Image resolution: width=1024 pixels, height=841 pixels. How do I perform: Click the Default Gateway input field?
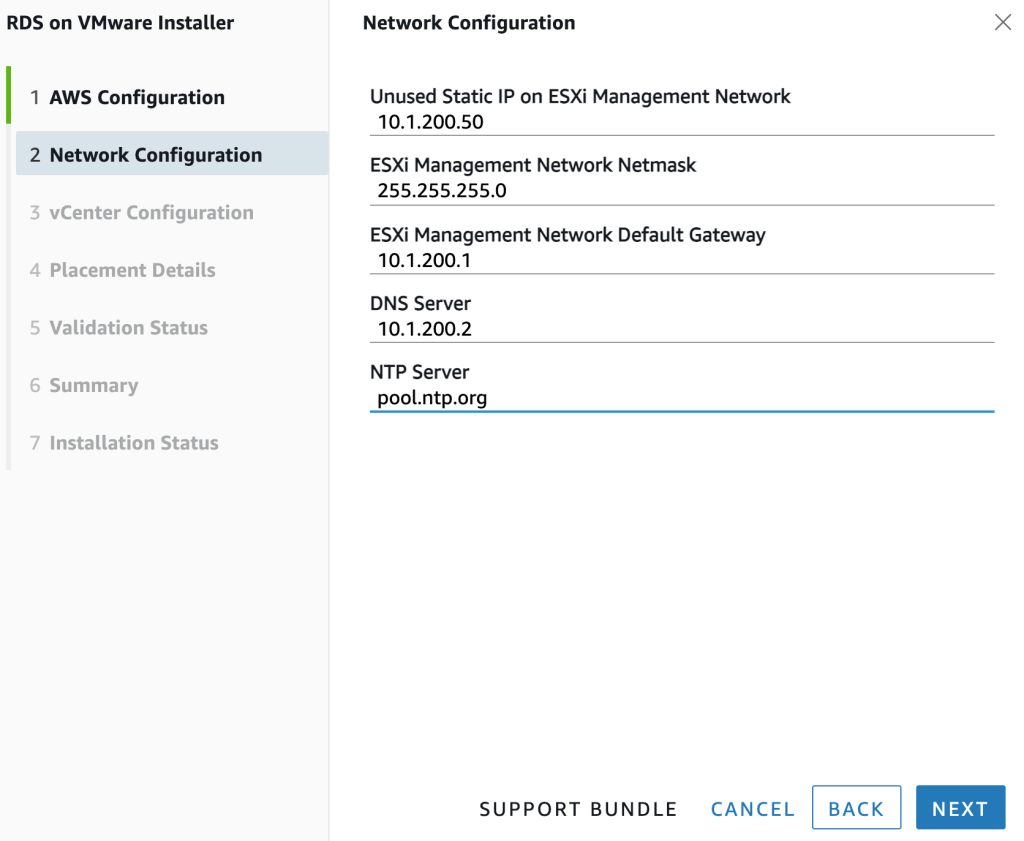[x=680, y=260]
